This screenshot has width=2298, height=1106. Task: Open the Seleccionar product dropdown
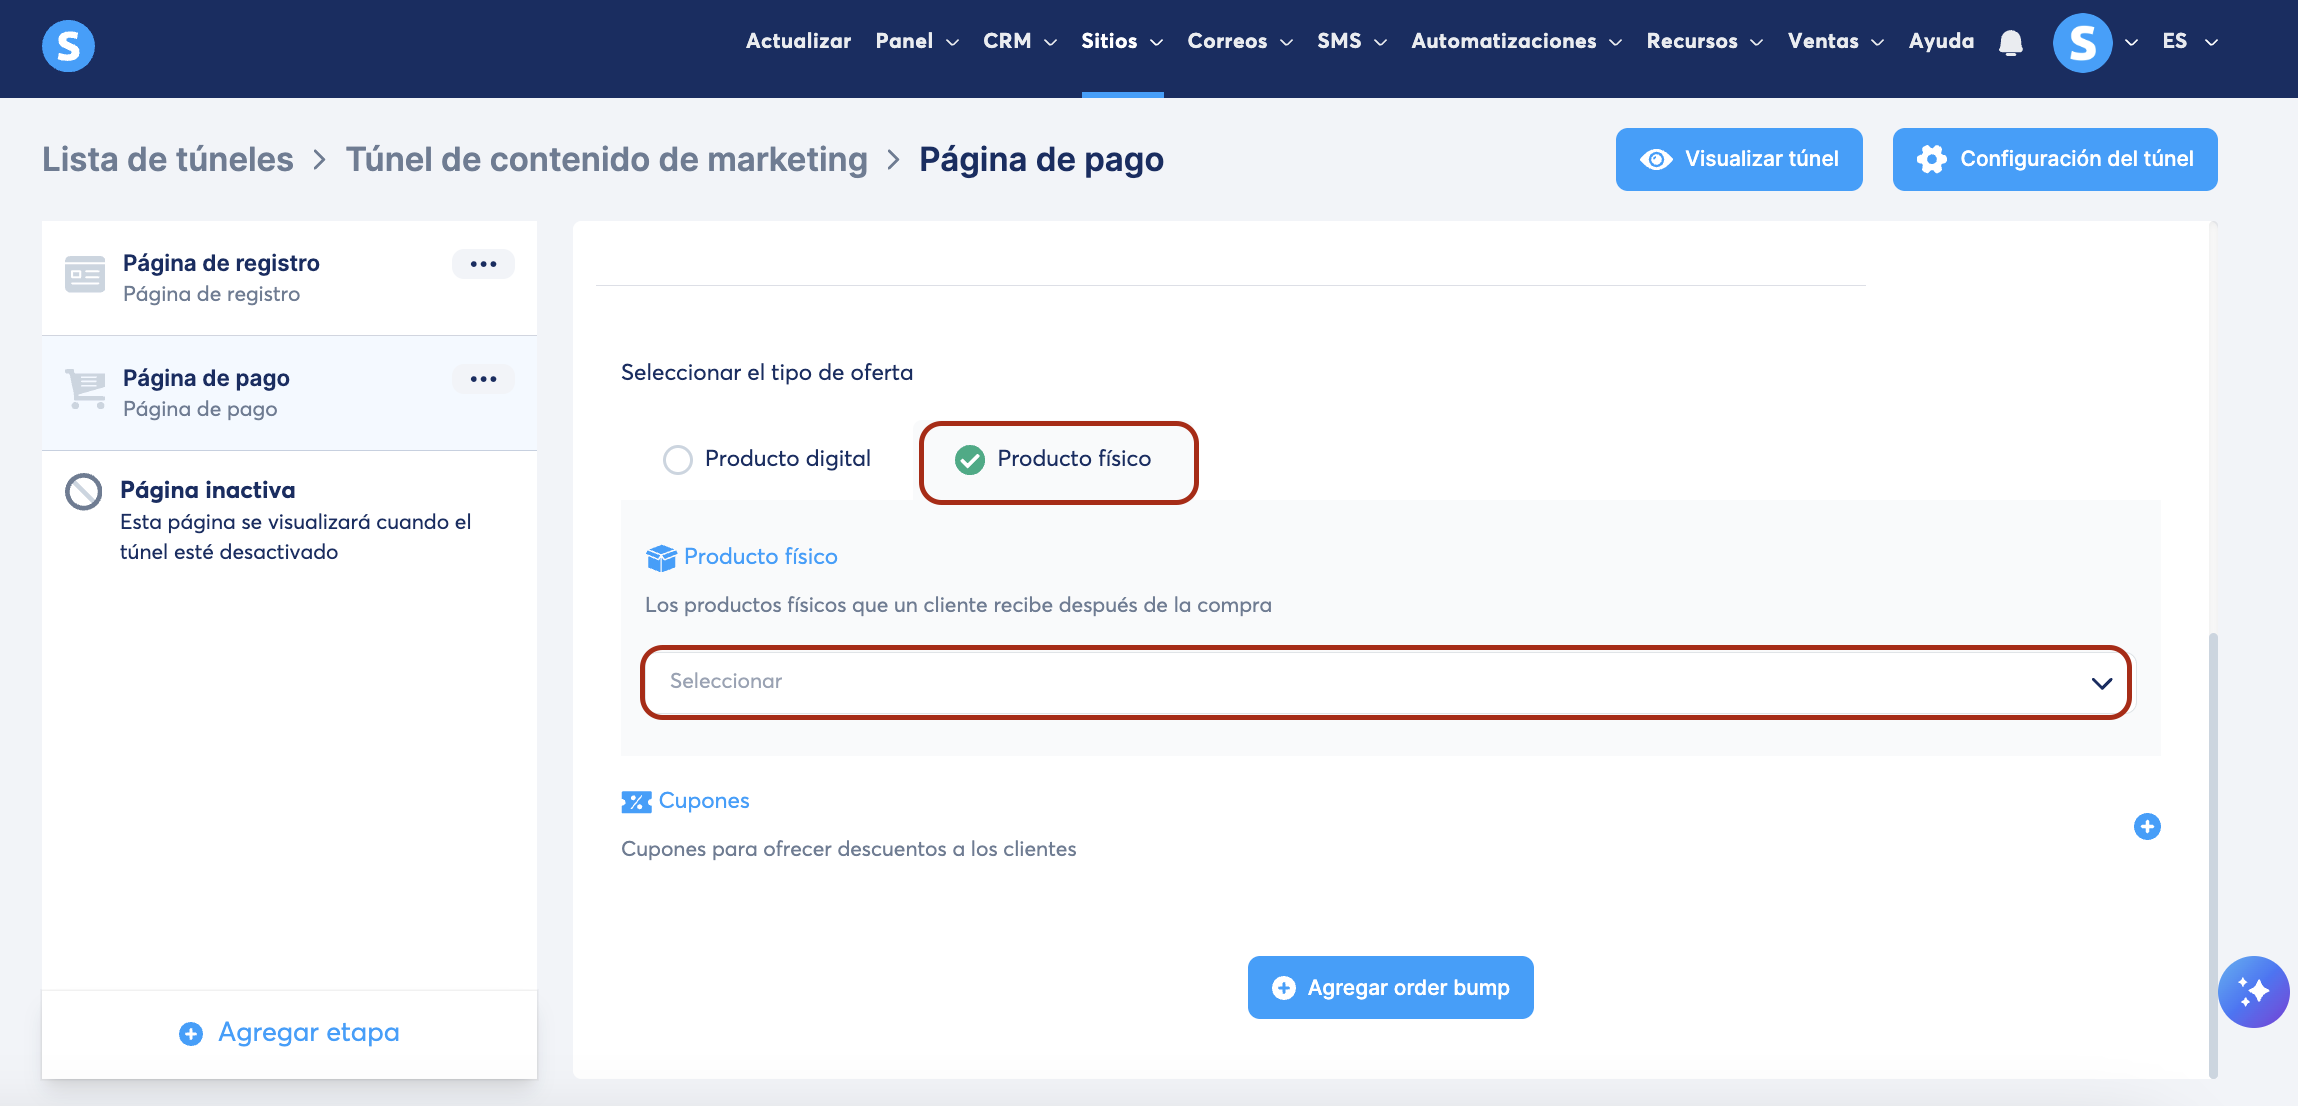[x=1386, y=682]
